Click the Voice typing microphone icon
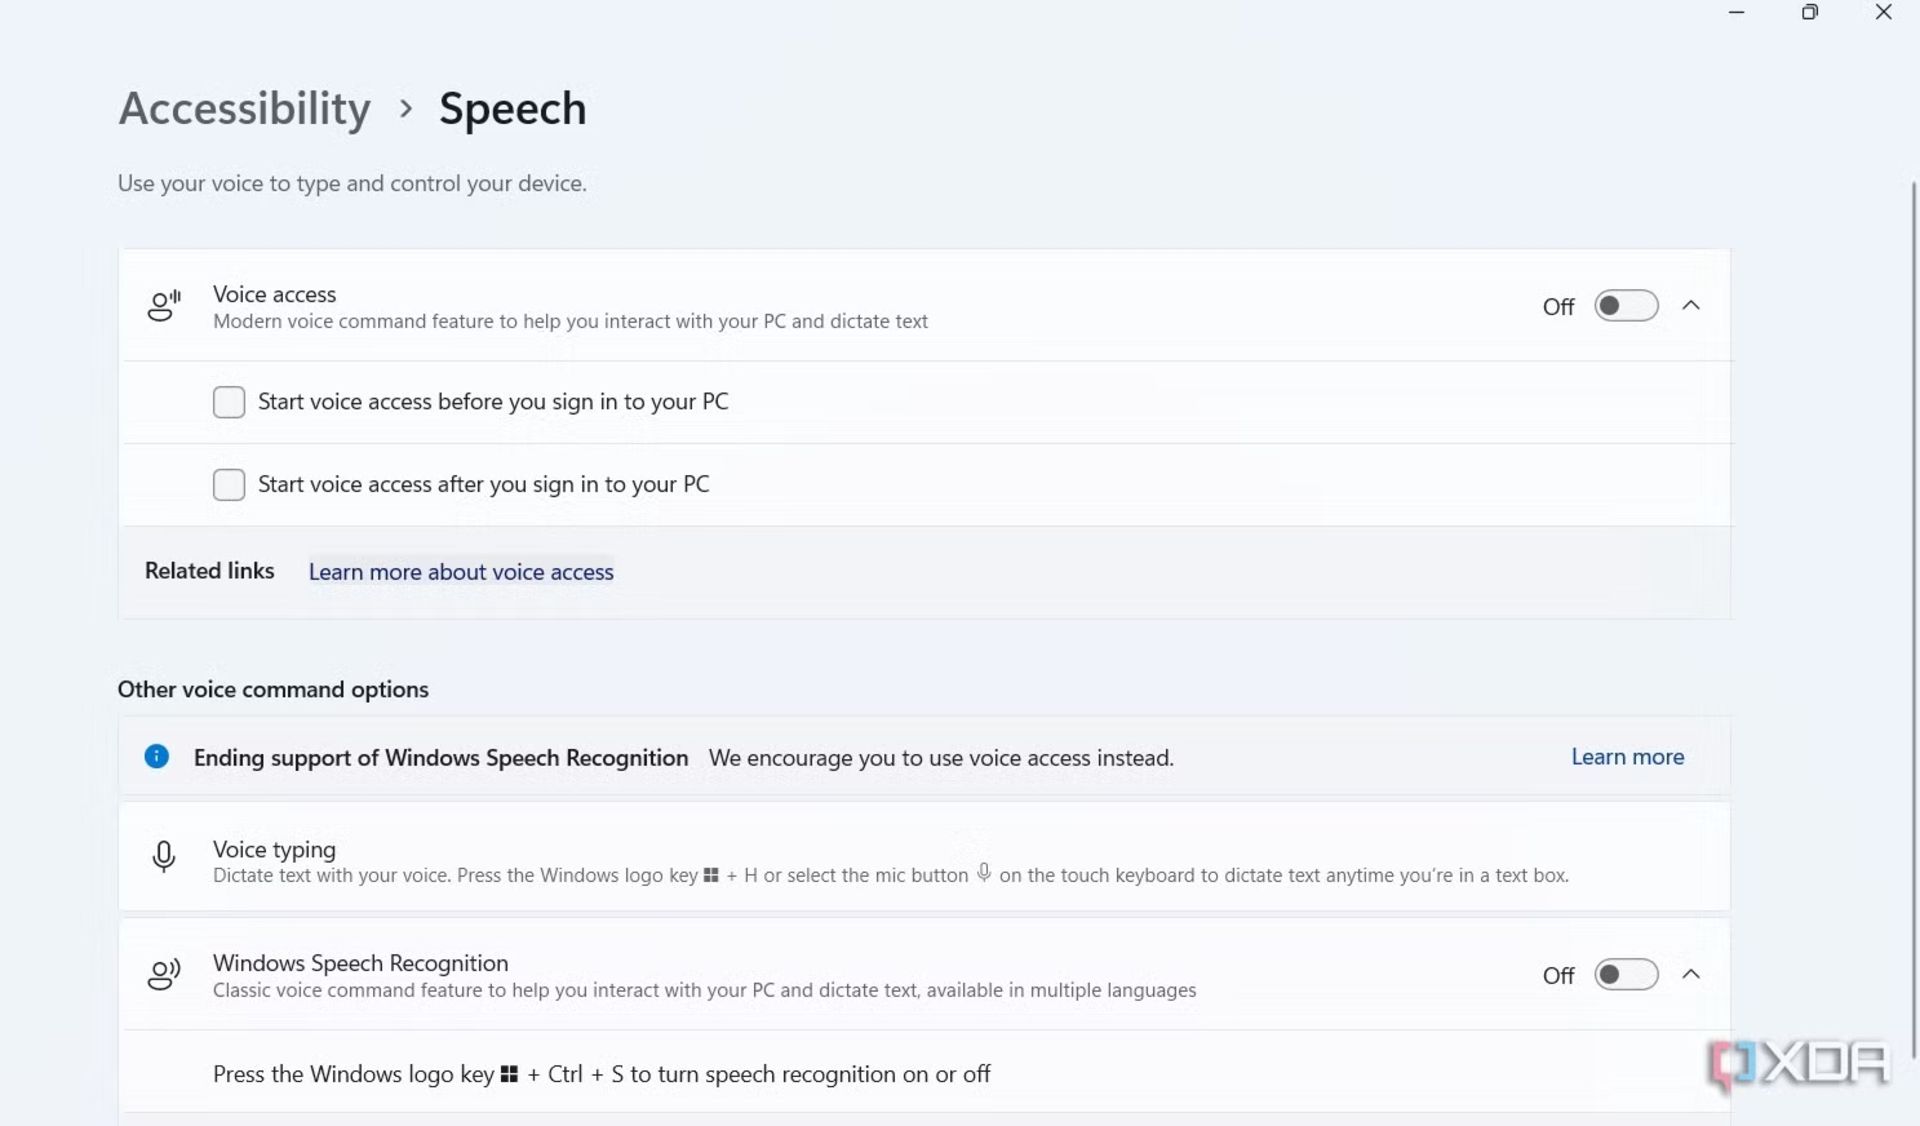The width and height of the screenshot is (1920, 1126). [x=163, y=859]
